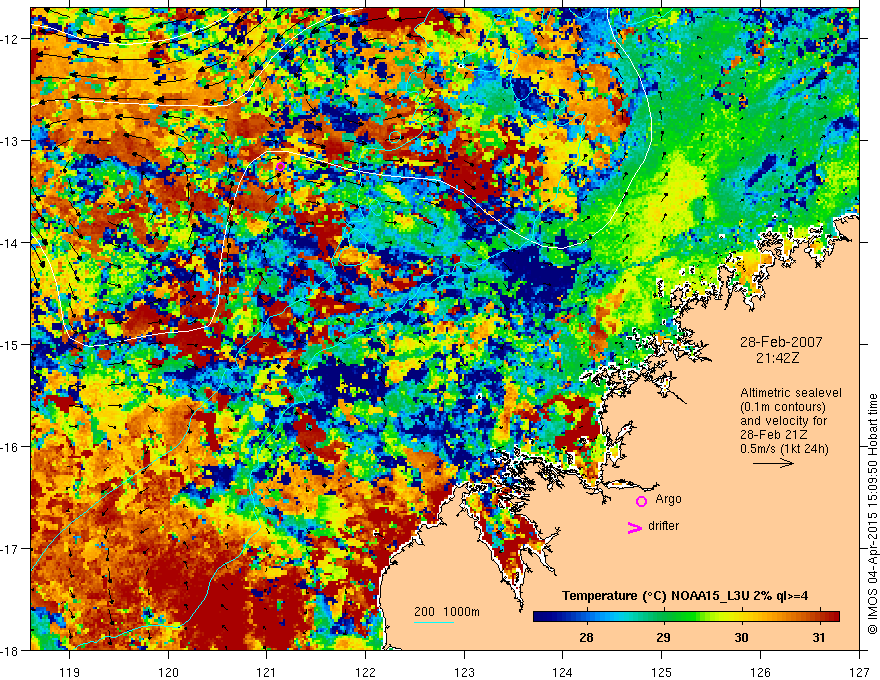The height and width of the screenshot is (680, 880).
Task: Click the 'Temperature (°C) NOAA15_L3U' title
Action: tap(685, 596)
